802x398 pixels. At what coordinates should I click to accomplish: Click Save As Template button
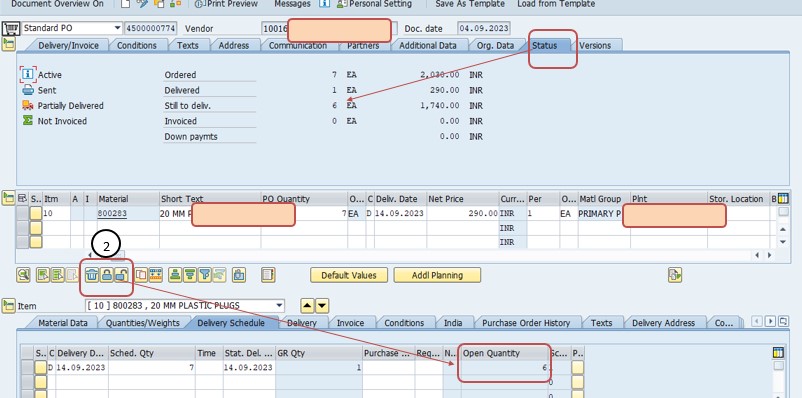[470, 4]
